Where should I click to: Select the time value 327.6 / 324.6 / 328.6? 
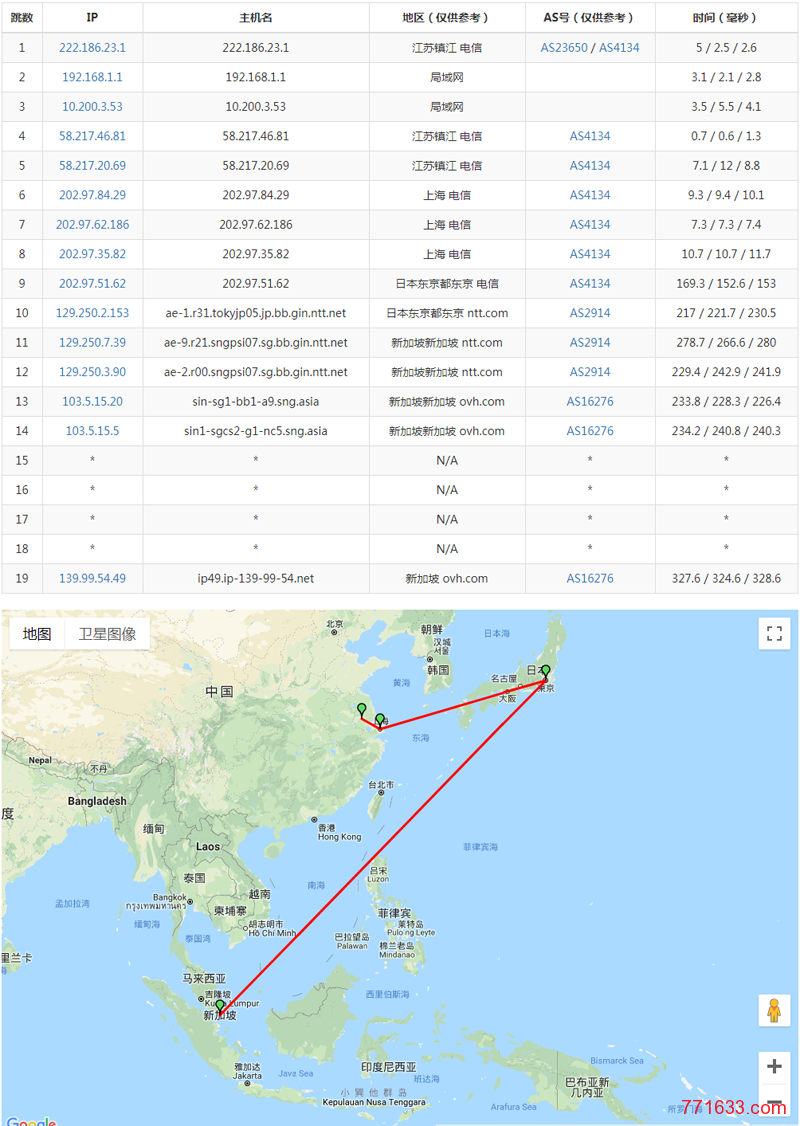tap(727, 578)
